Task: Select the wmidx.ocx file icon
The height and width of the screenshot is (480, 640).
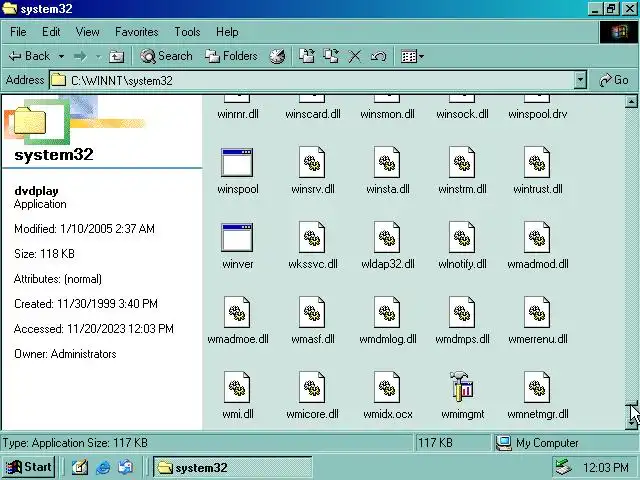Action: [387, 388]
